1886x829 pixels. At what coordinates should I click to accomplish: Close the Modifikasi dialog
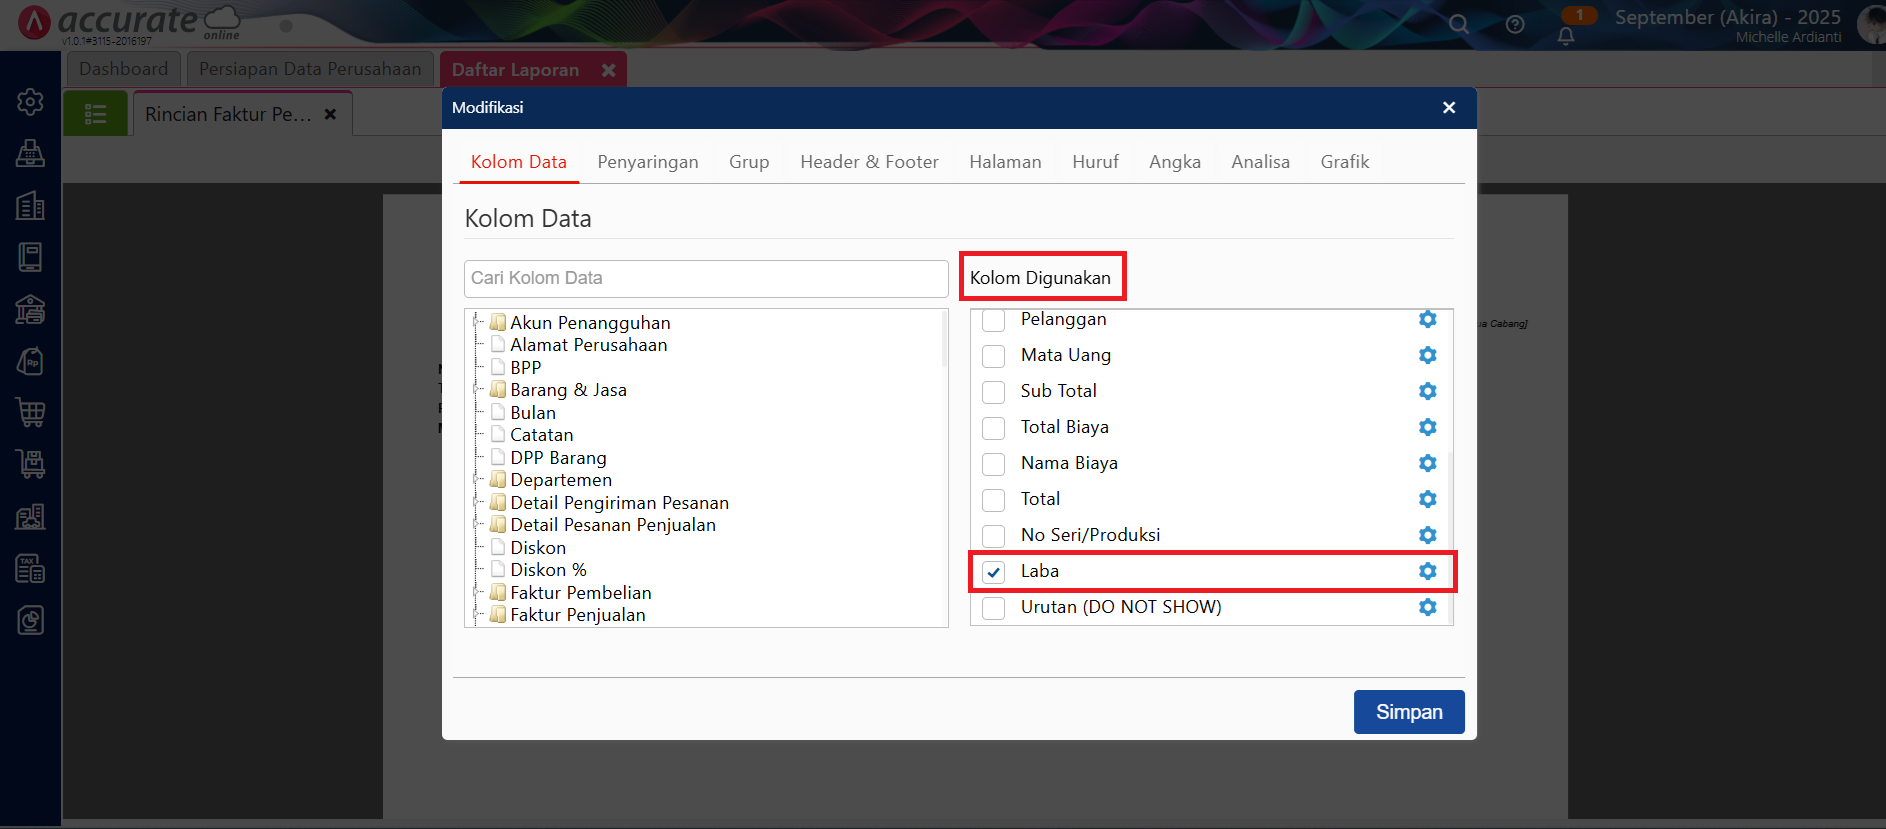(x=1448, y=108)
